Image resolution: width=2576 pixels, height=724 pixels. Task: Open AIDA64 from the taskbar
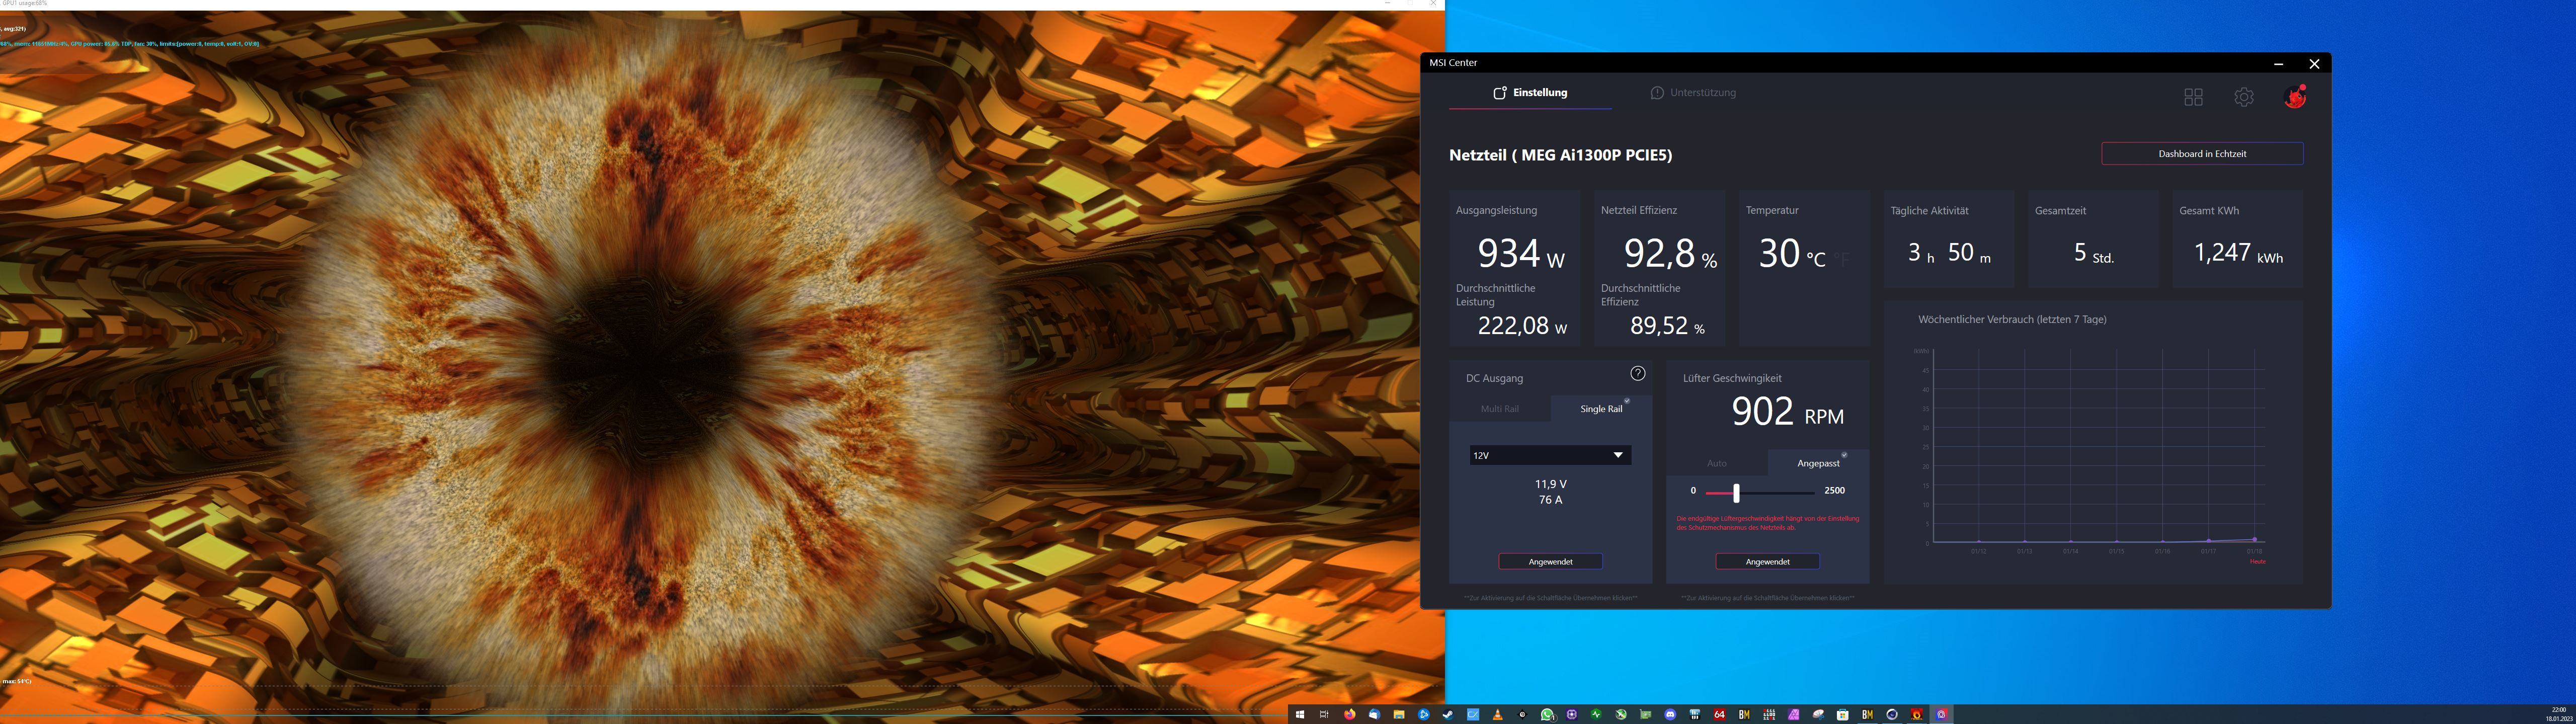point(1720,714)
